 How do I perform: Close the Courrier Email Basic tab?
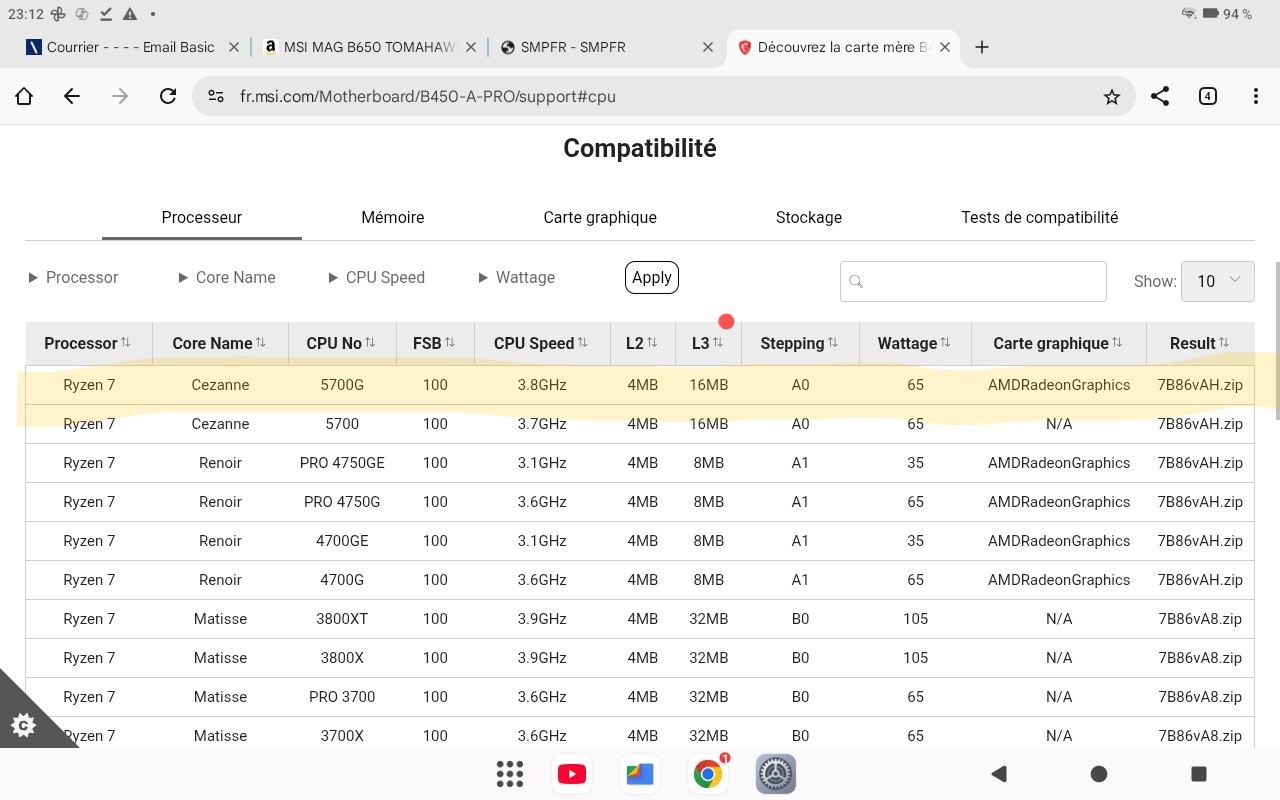pyautogui.click(x=234, y=47)
